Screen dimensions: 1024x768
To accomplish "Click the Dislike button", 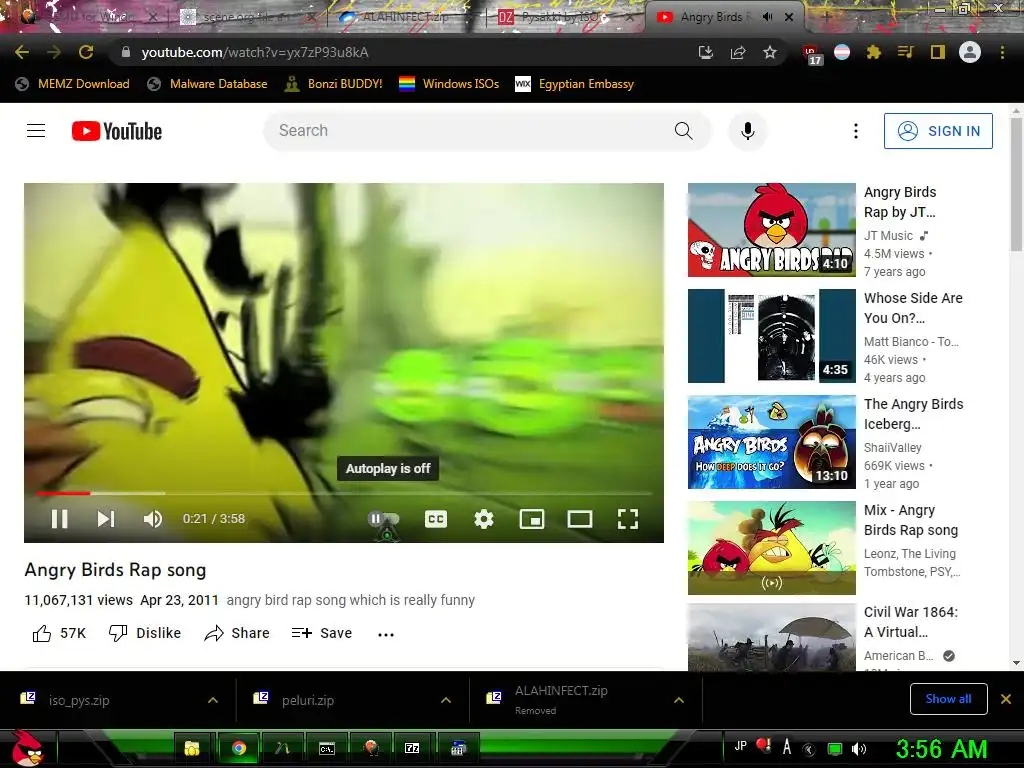I will point(145,633).
